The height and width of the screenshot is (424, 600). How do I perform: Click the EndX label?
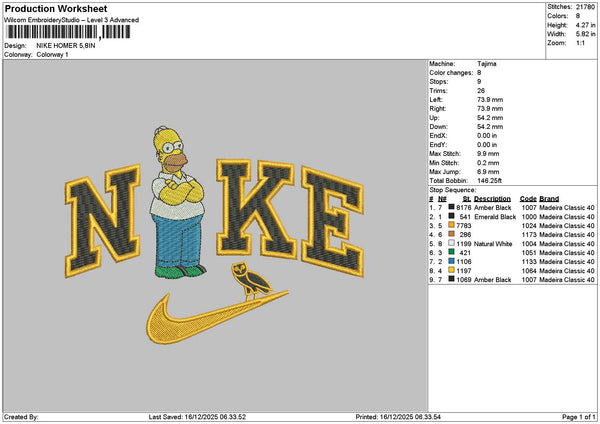pos(438,136)
